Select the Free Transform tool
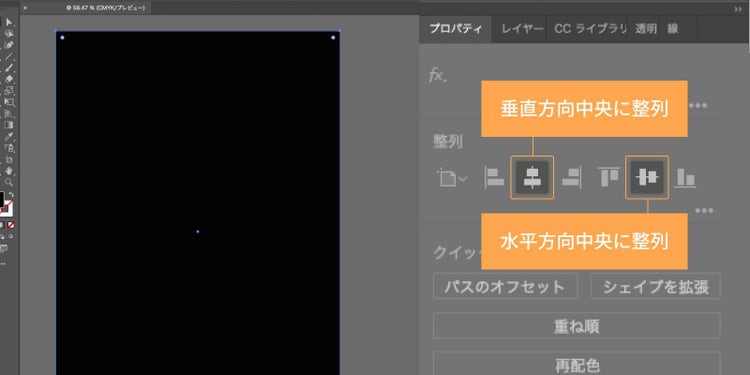The image size is (750, 375). 9,102
